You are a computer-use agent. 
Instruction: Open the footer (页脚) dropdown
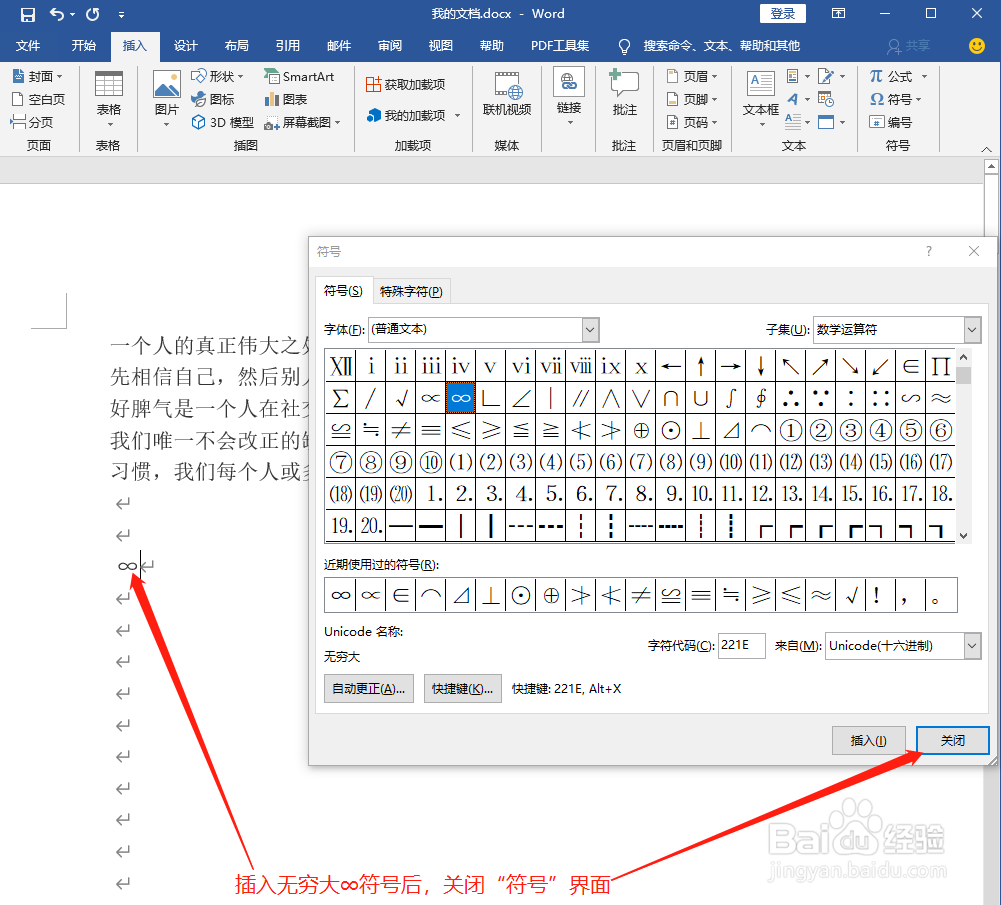tap(692, 100)
